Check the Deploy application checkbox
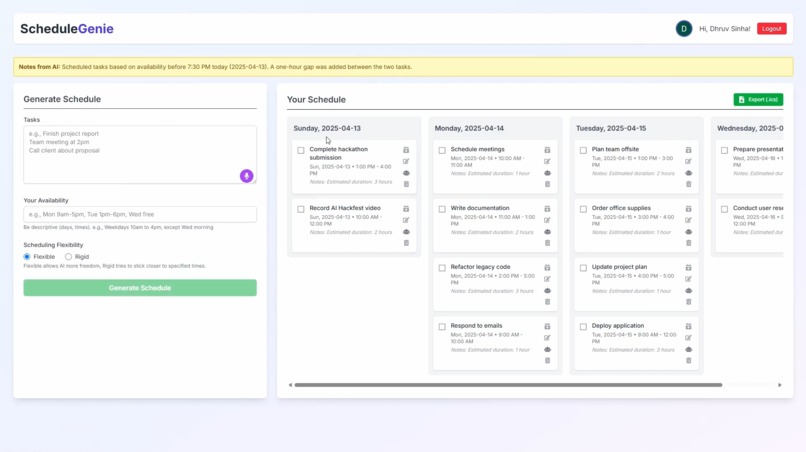This screenshot has width=806, height=452. click(583, 327)
